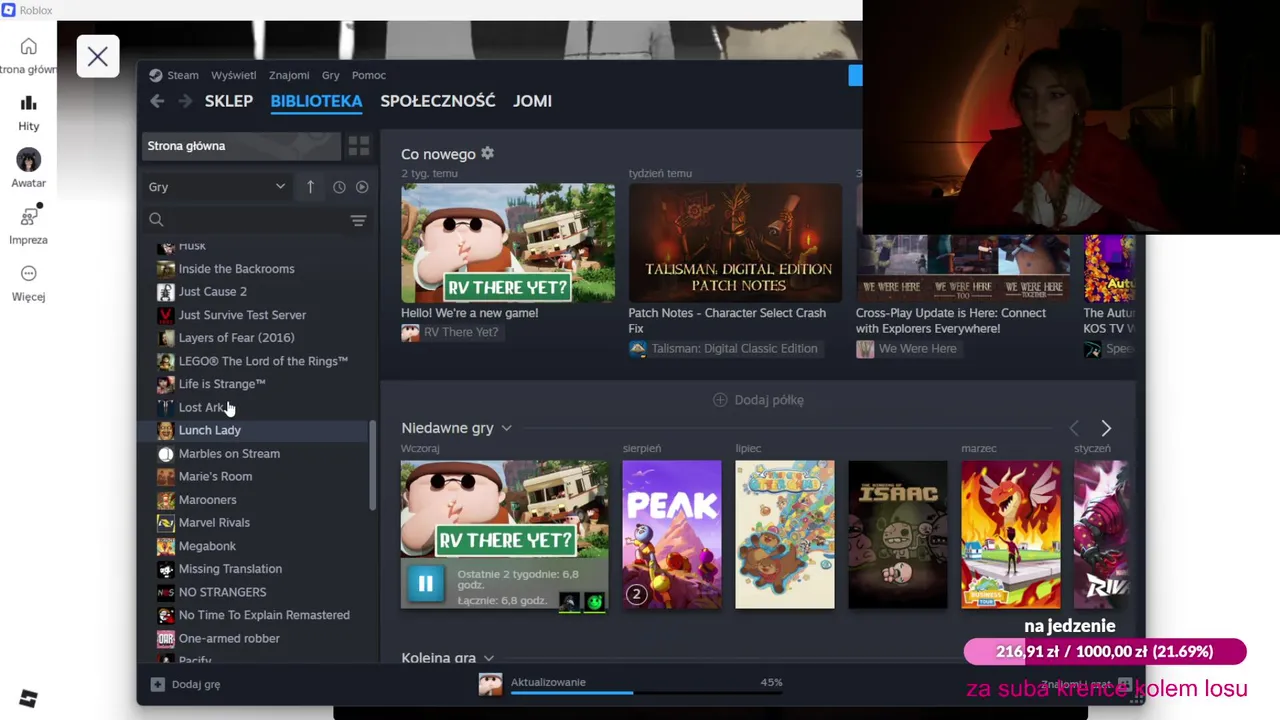
Task: Open the Gry filter dropdown
Action: click(217, 187)
